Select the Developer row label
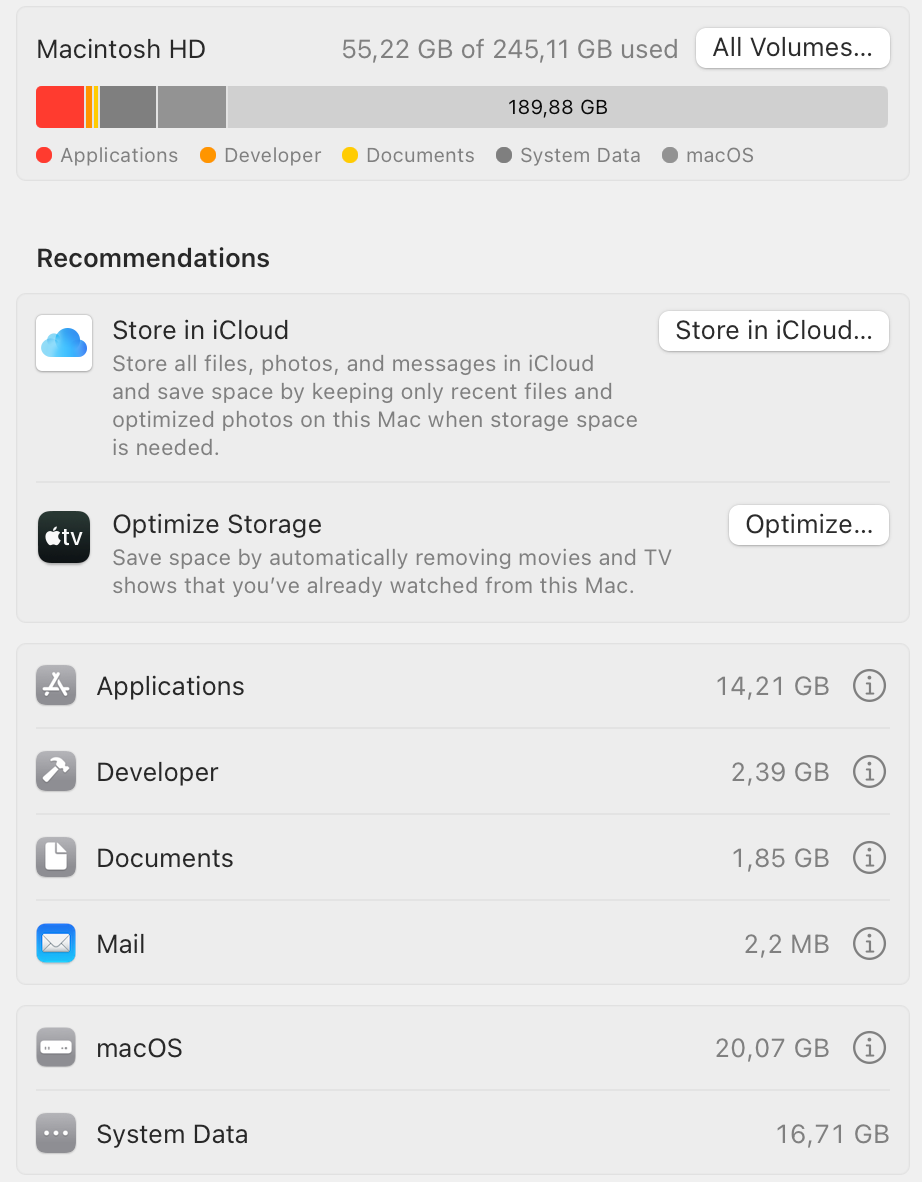This screenshot has width=922, height=1182. (x=158, y=773)
